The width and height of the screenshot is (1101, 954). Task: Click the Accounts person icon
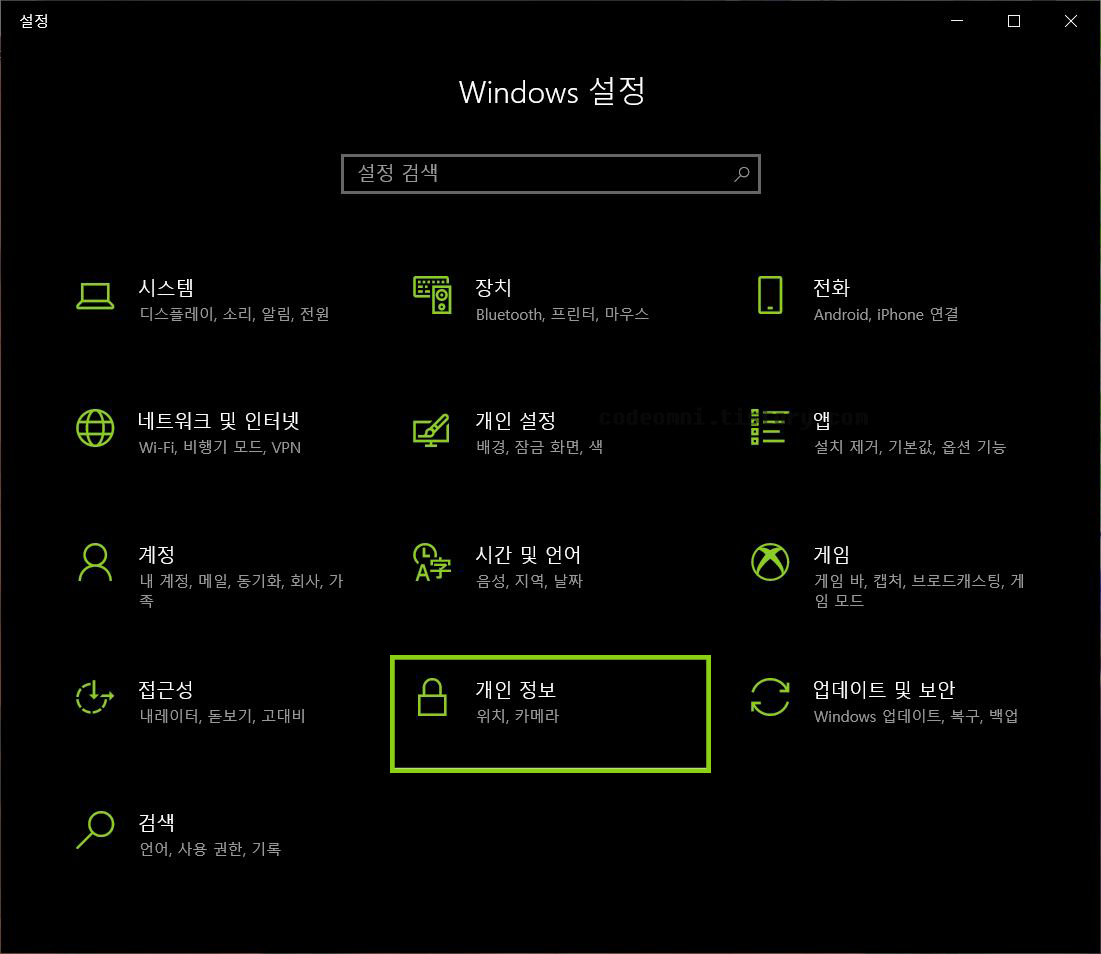[x=95, y=562]
